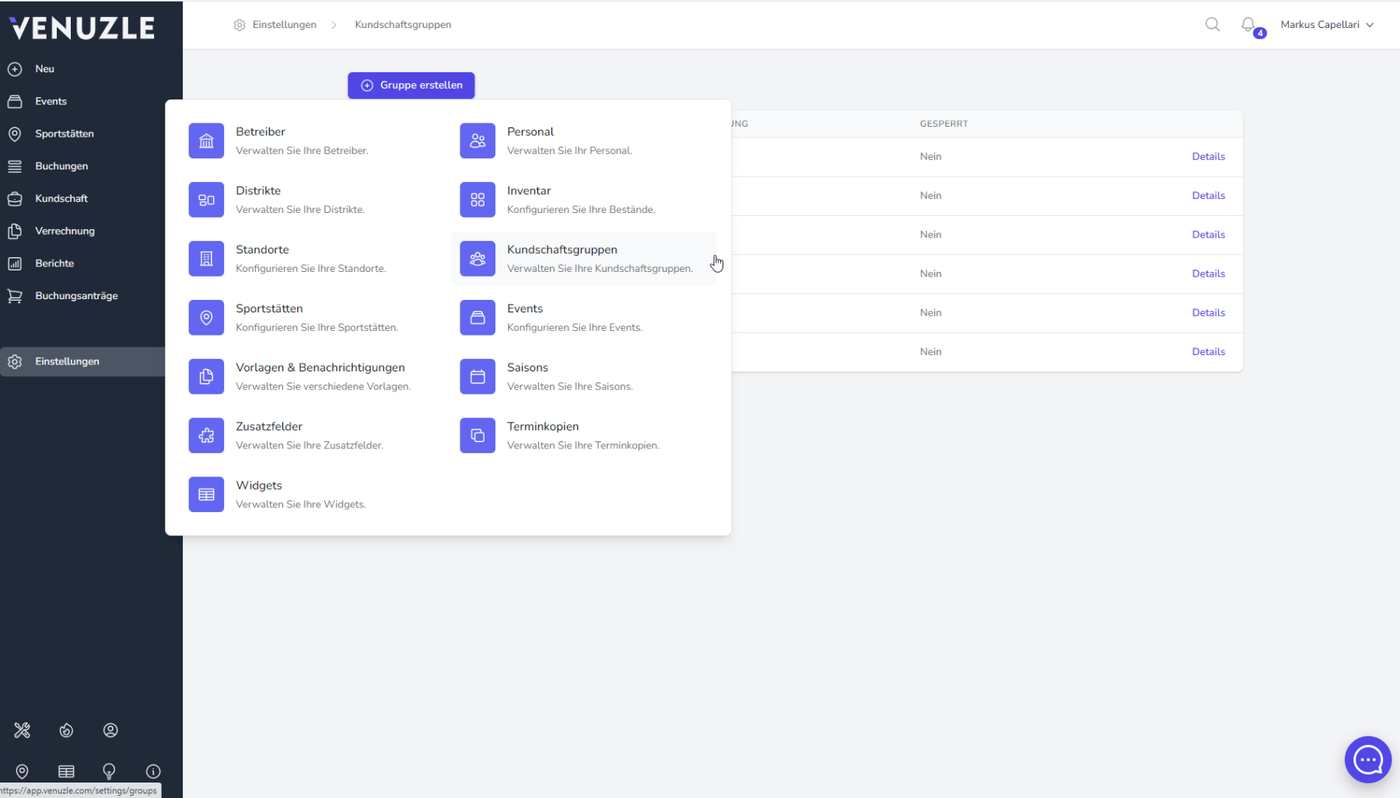The height and width of the screenshot is (798, 1400).
Task: Click the table grid icon at sidebar bottom
Action: pyautogui.click(x=66, y=772)
